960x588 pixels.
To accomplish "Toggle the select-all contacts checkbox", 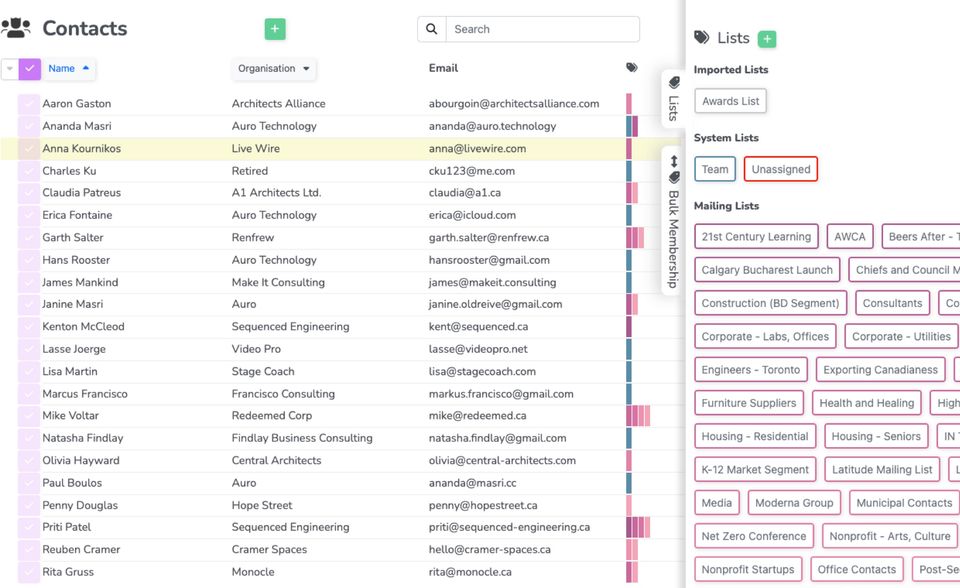I will coord(30,69).
